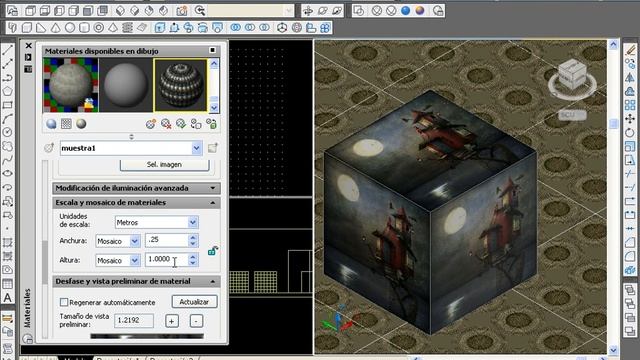Image resolution: width=640 pixels, height=360 pixels.
Task: Click the ViewCube in the viewport
Action: coord(572,74)
